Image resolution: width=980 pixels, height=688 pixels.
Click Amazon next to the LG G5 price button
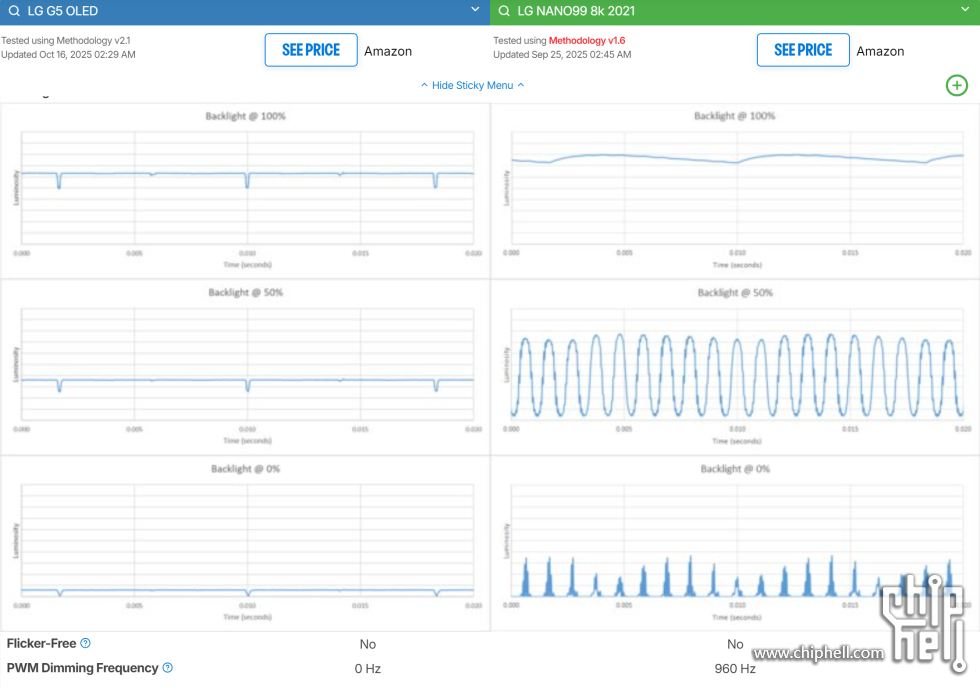[388, 51]
